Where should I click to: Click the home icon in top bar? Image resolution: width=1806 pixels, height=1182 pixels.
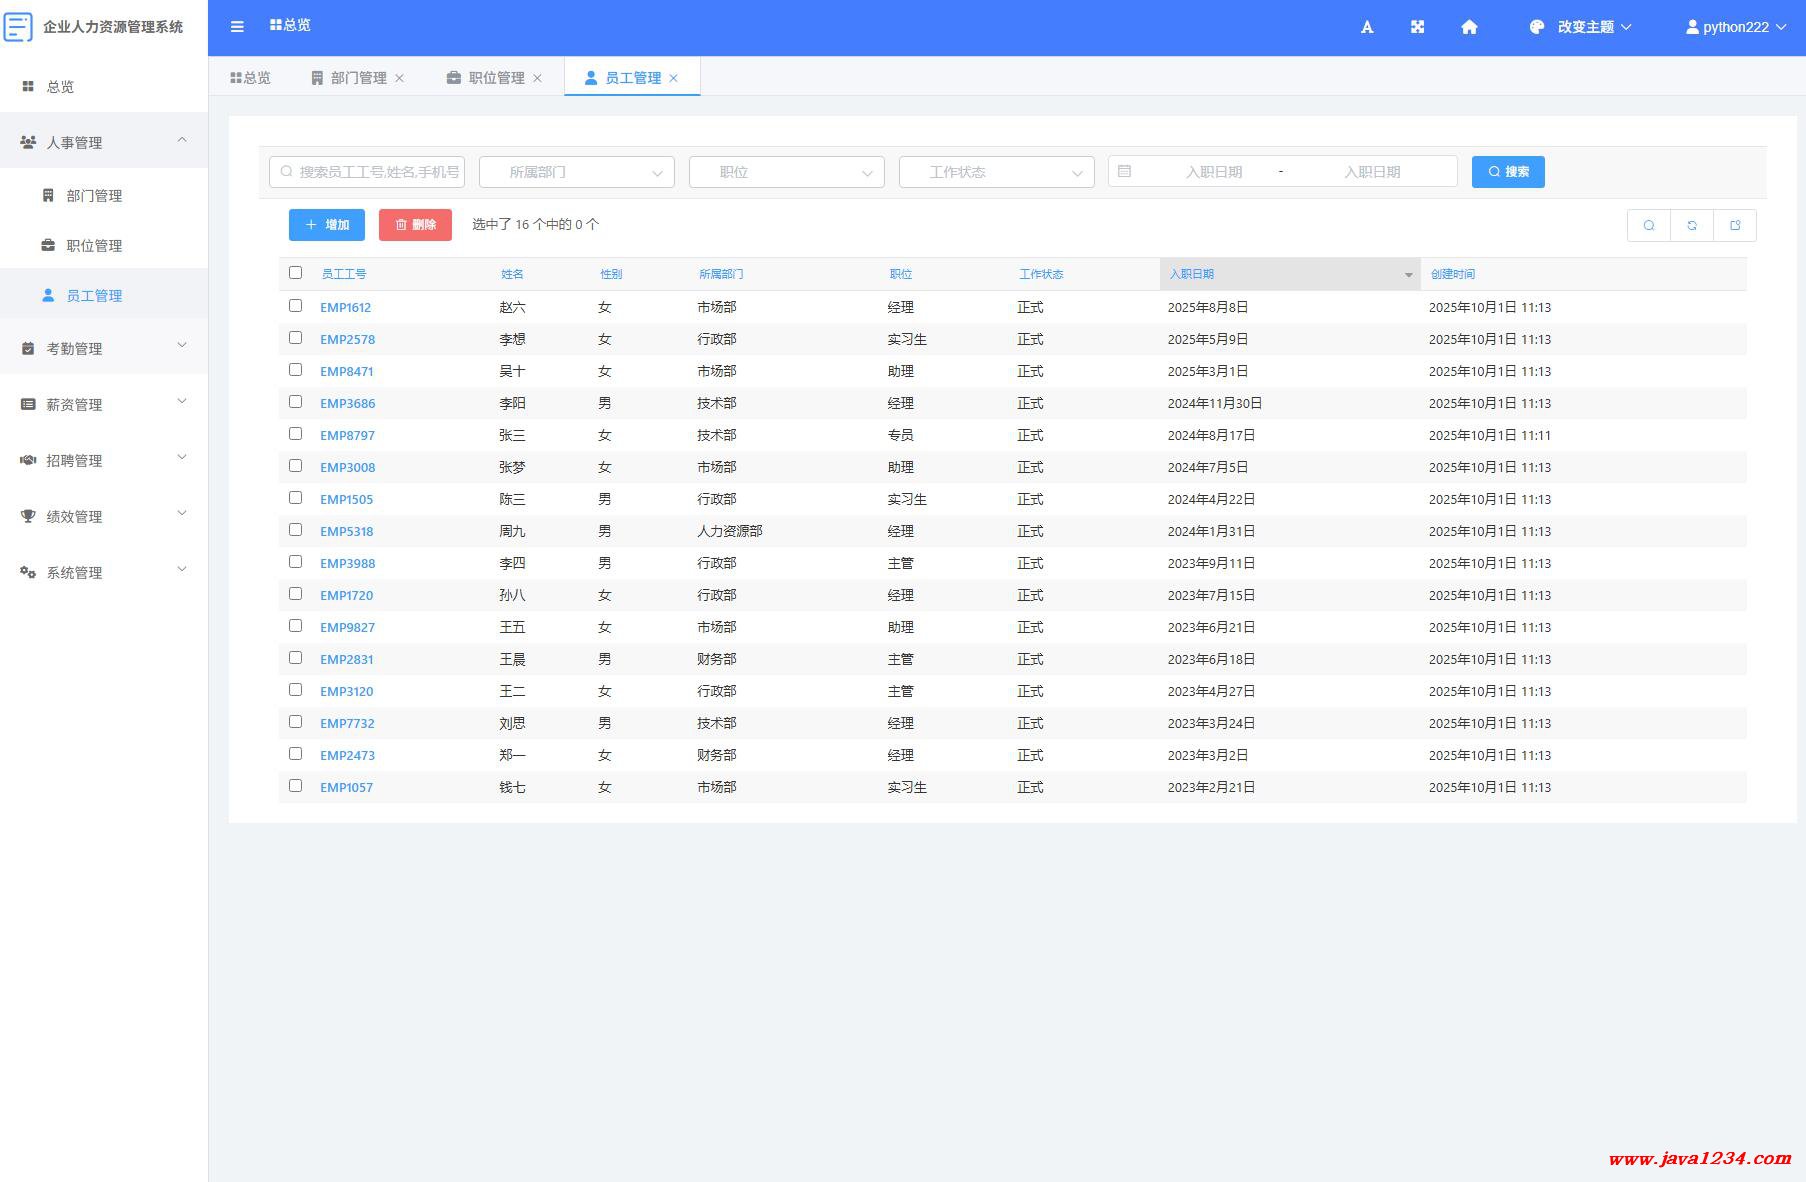1469,27
